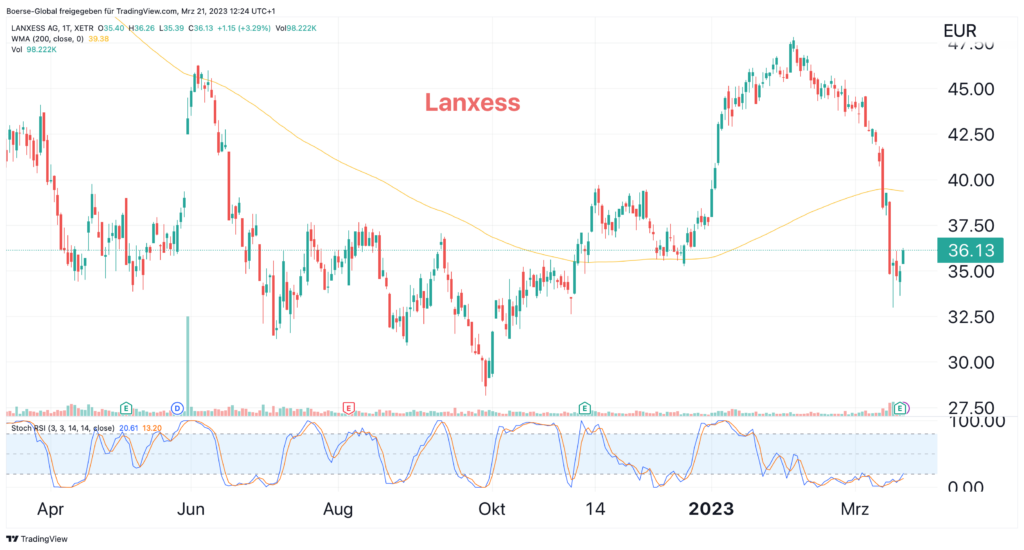Click the Mrz time axis label
This screenshot has height=550, width=1024.
(x=854, y=510)
